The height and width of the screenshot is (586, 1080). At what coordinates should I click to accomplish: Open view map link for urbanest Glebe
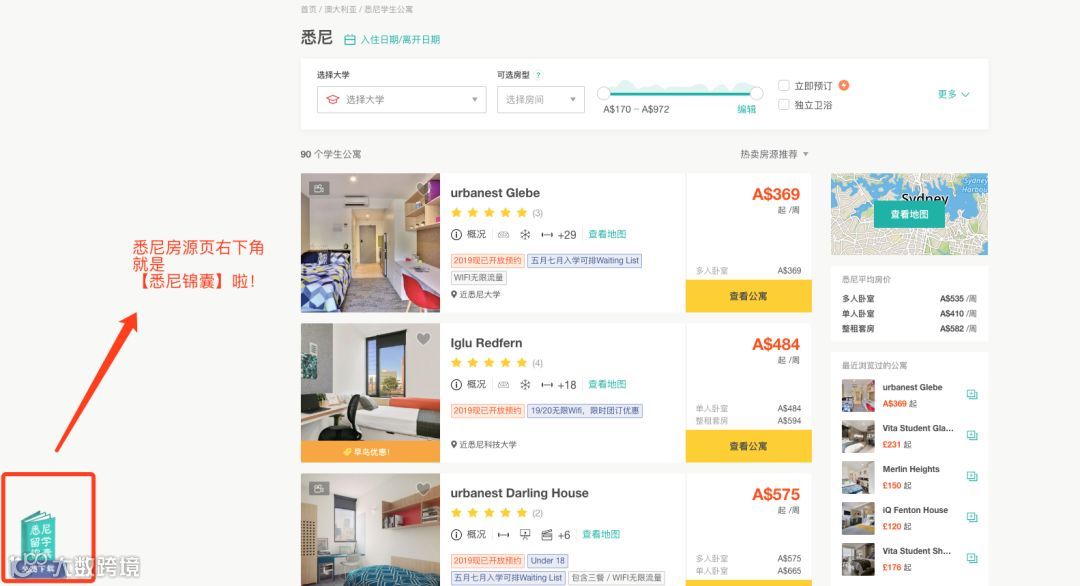tap(607, 234)
